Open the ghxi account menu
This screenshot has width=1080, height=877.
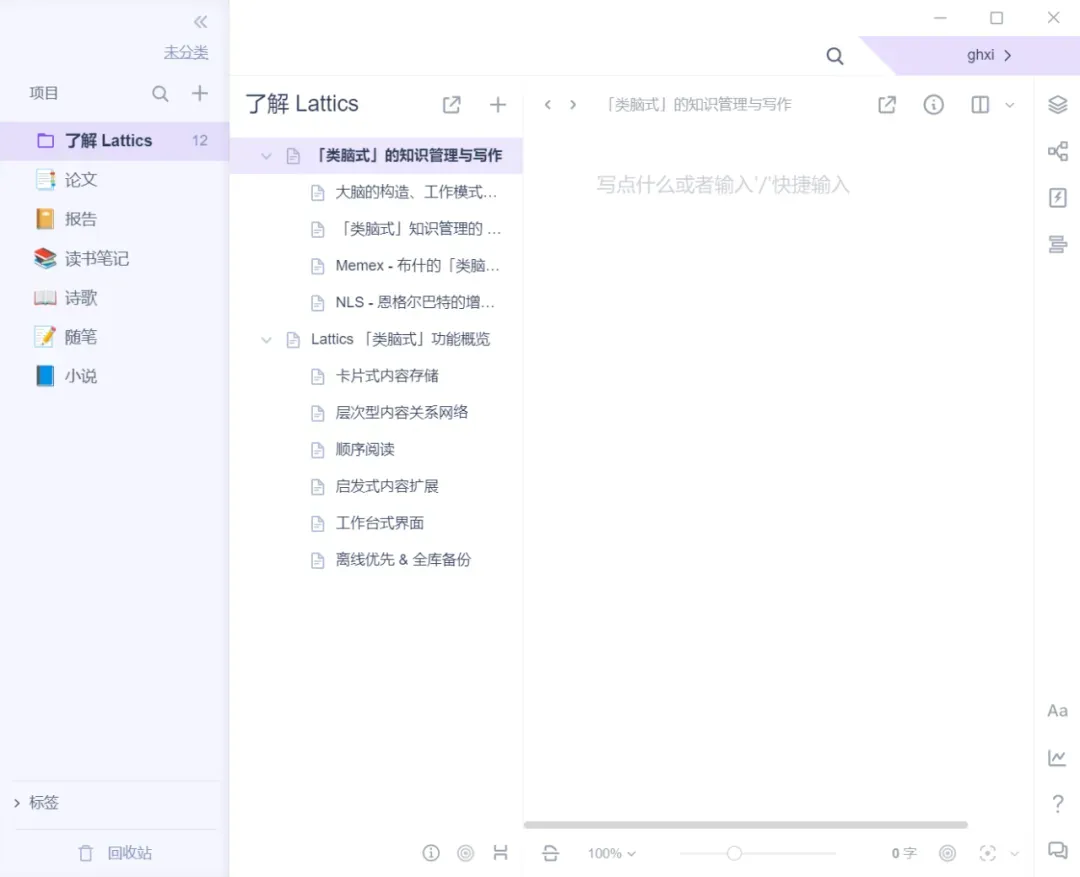pyautogui.click(x=988, y=55)
